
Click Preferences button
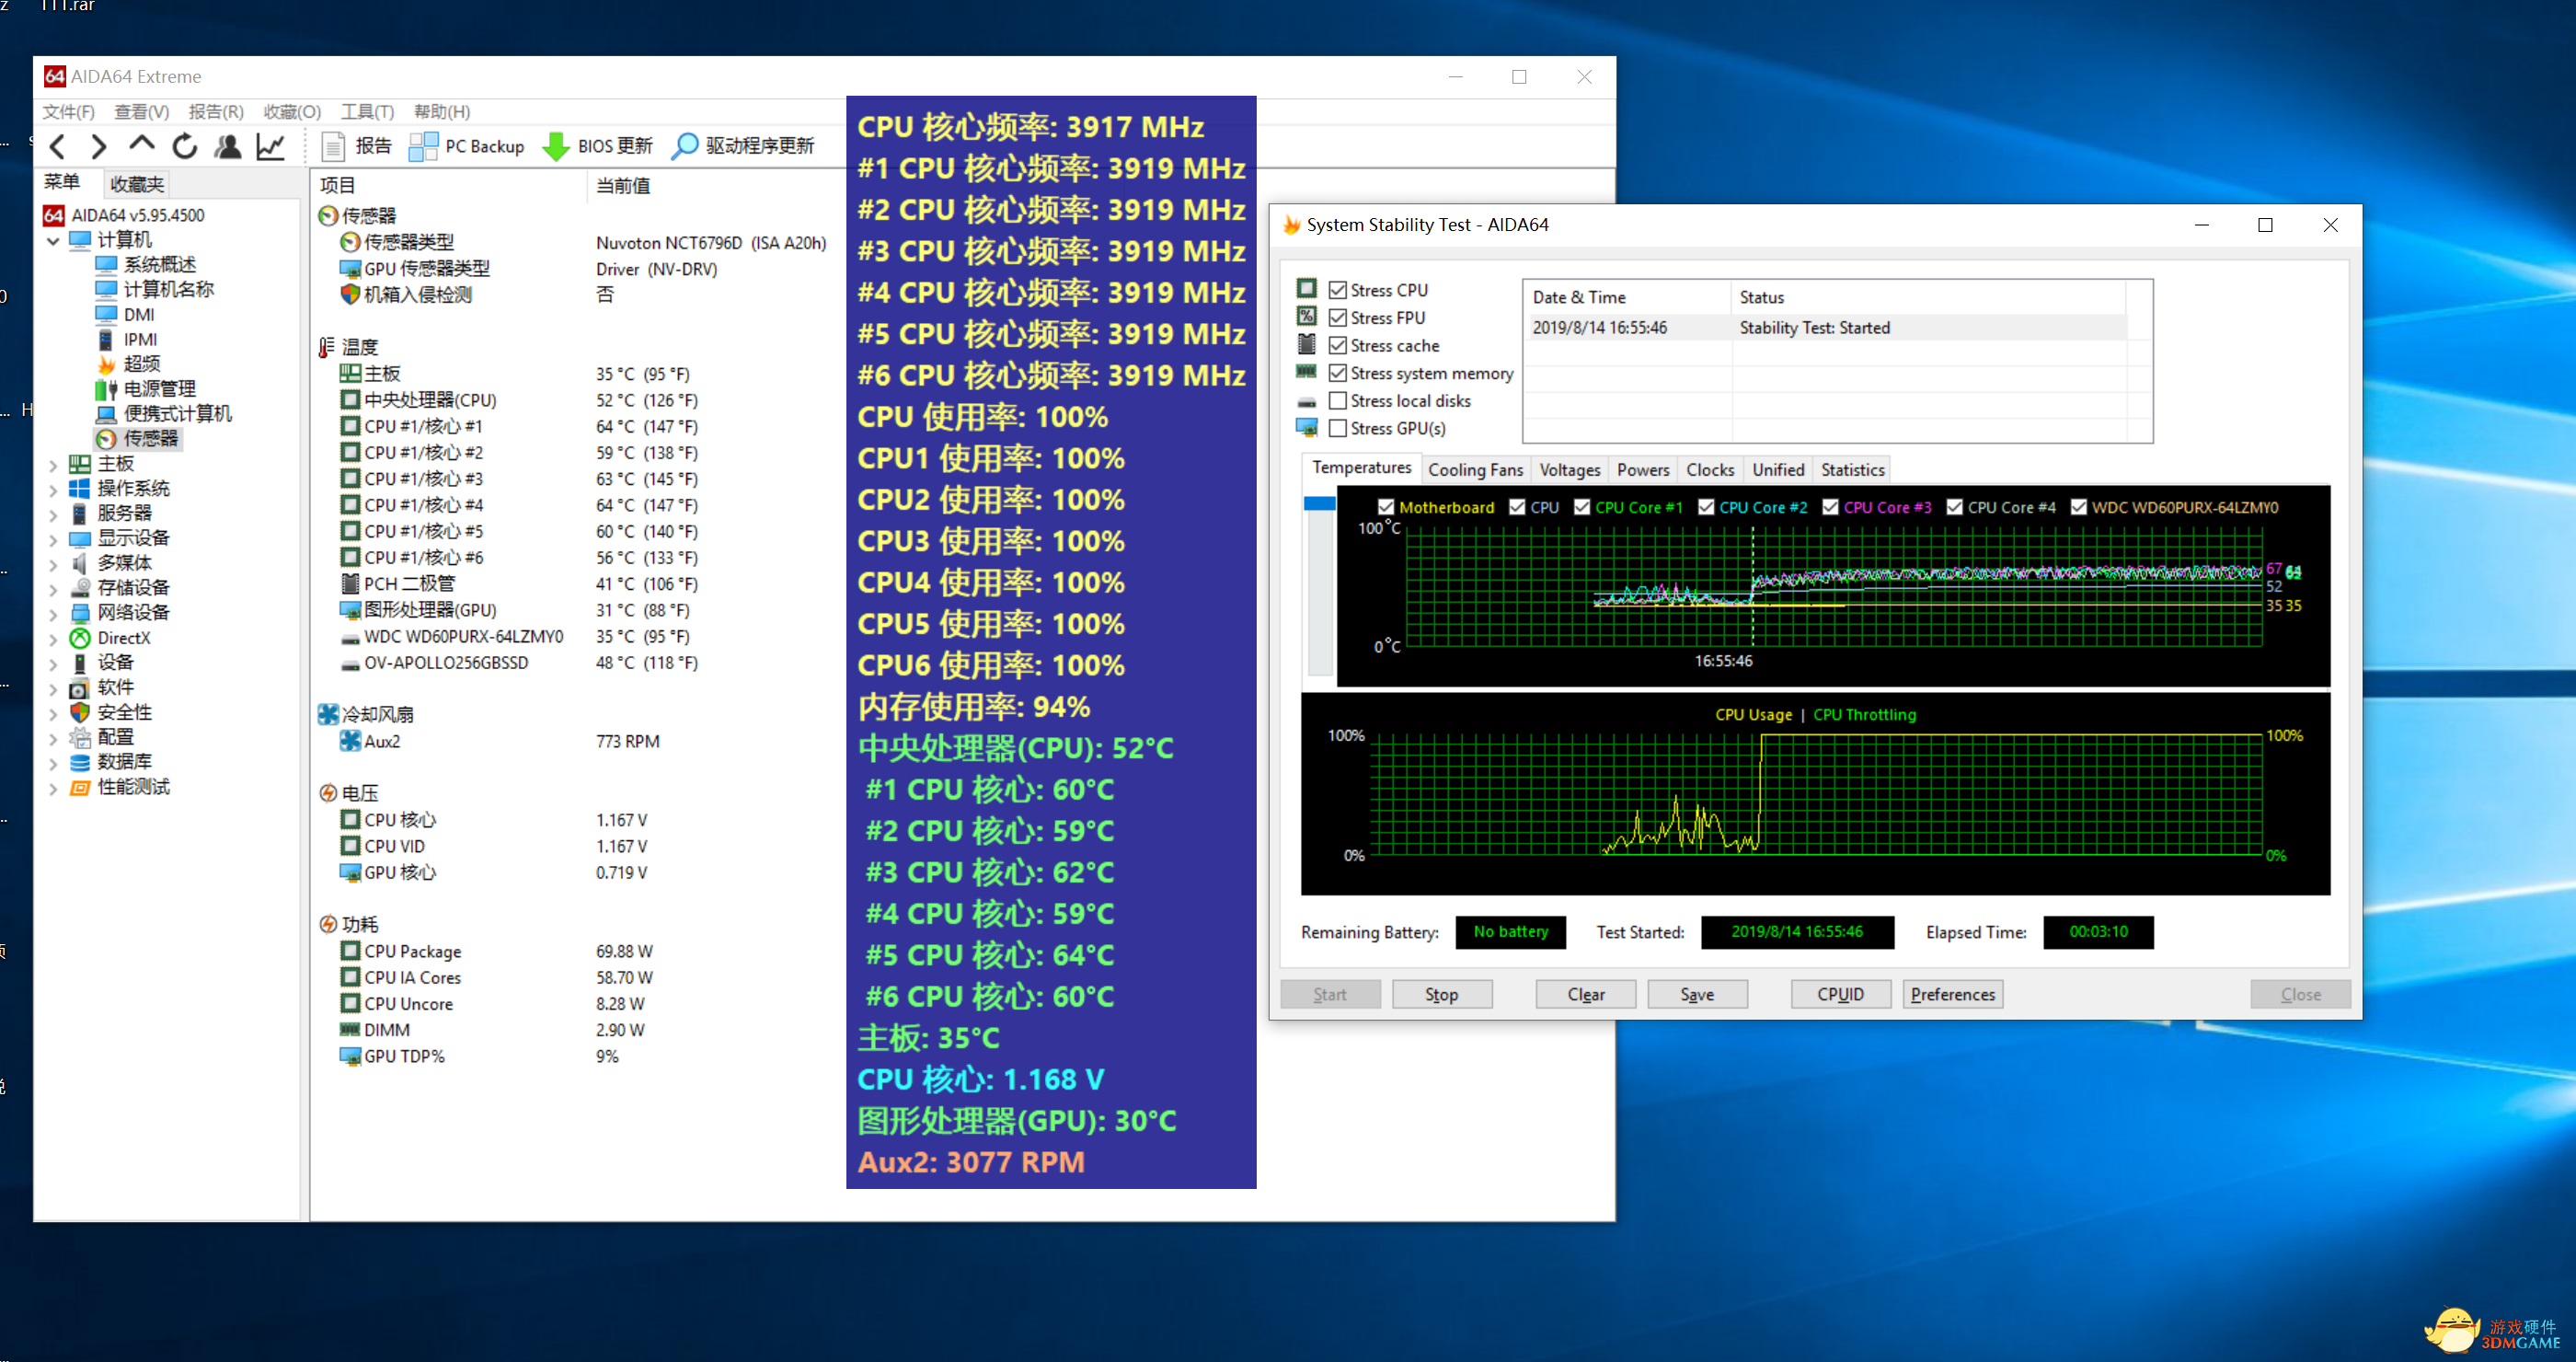[x=1952, y=994]
